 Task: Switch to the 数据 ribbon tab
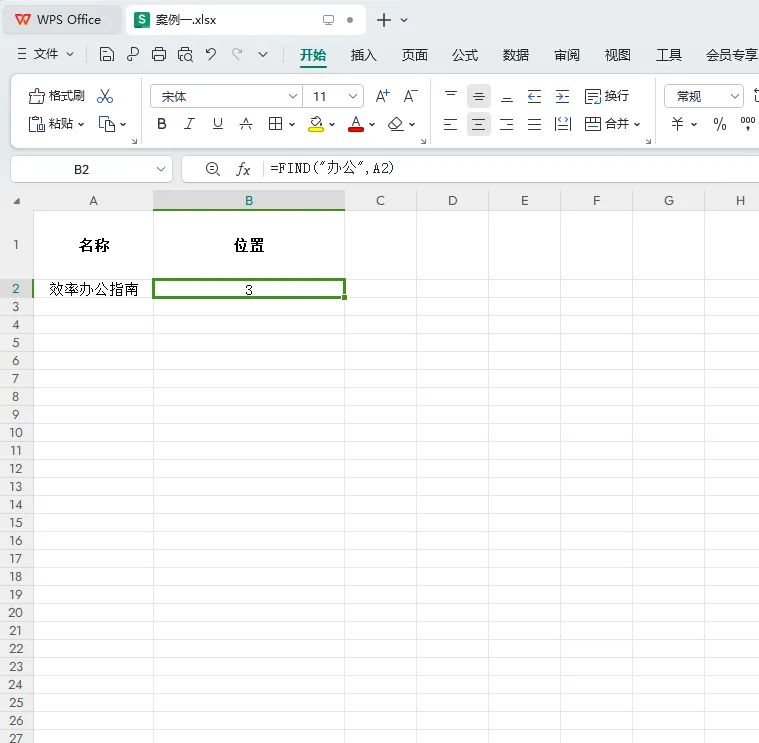[x=516, y=55]
